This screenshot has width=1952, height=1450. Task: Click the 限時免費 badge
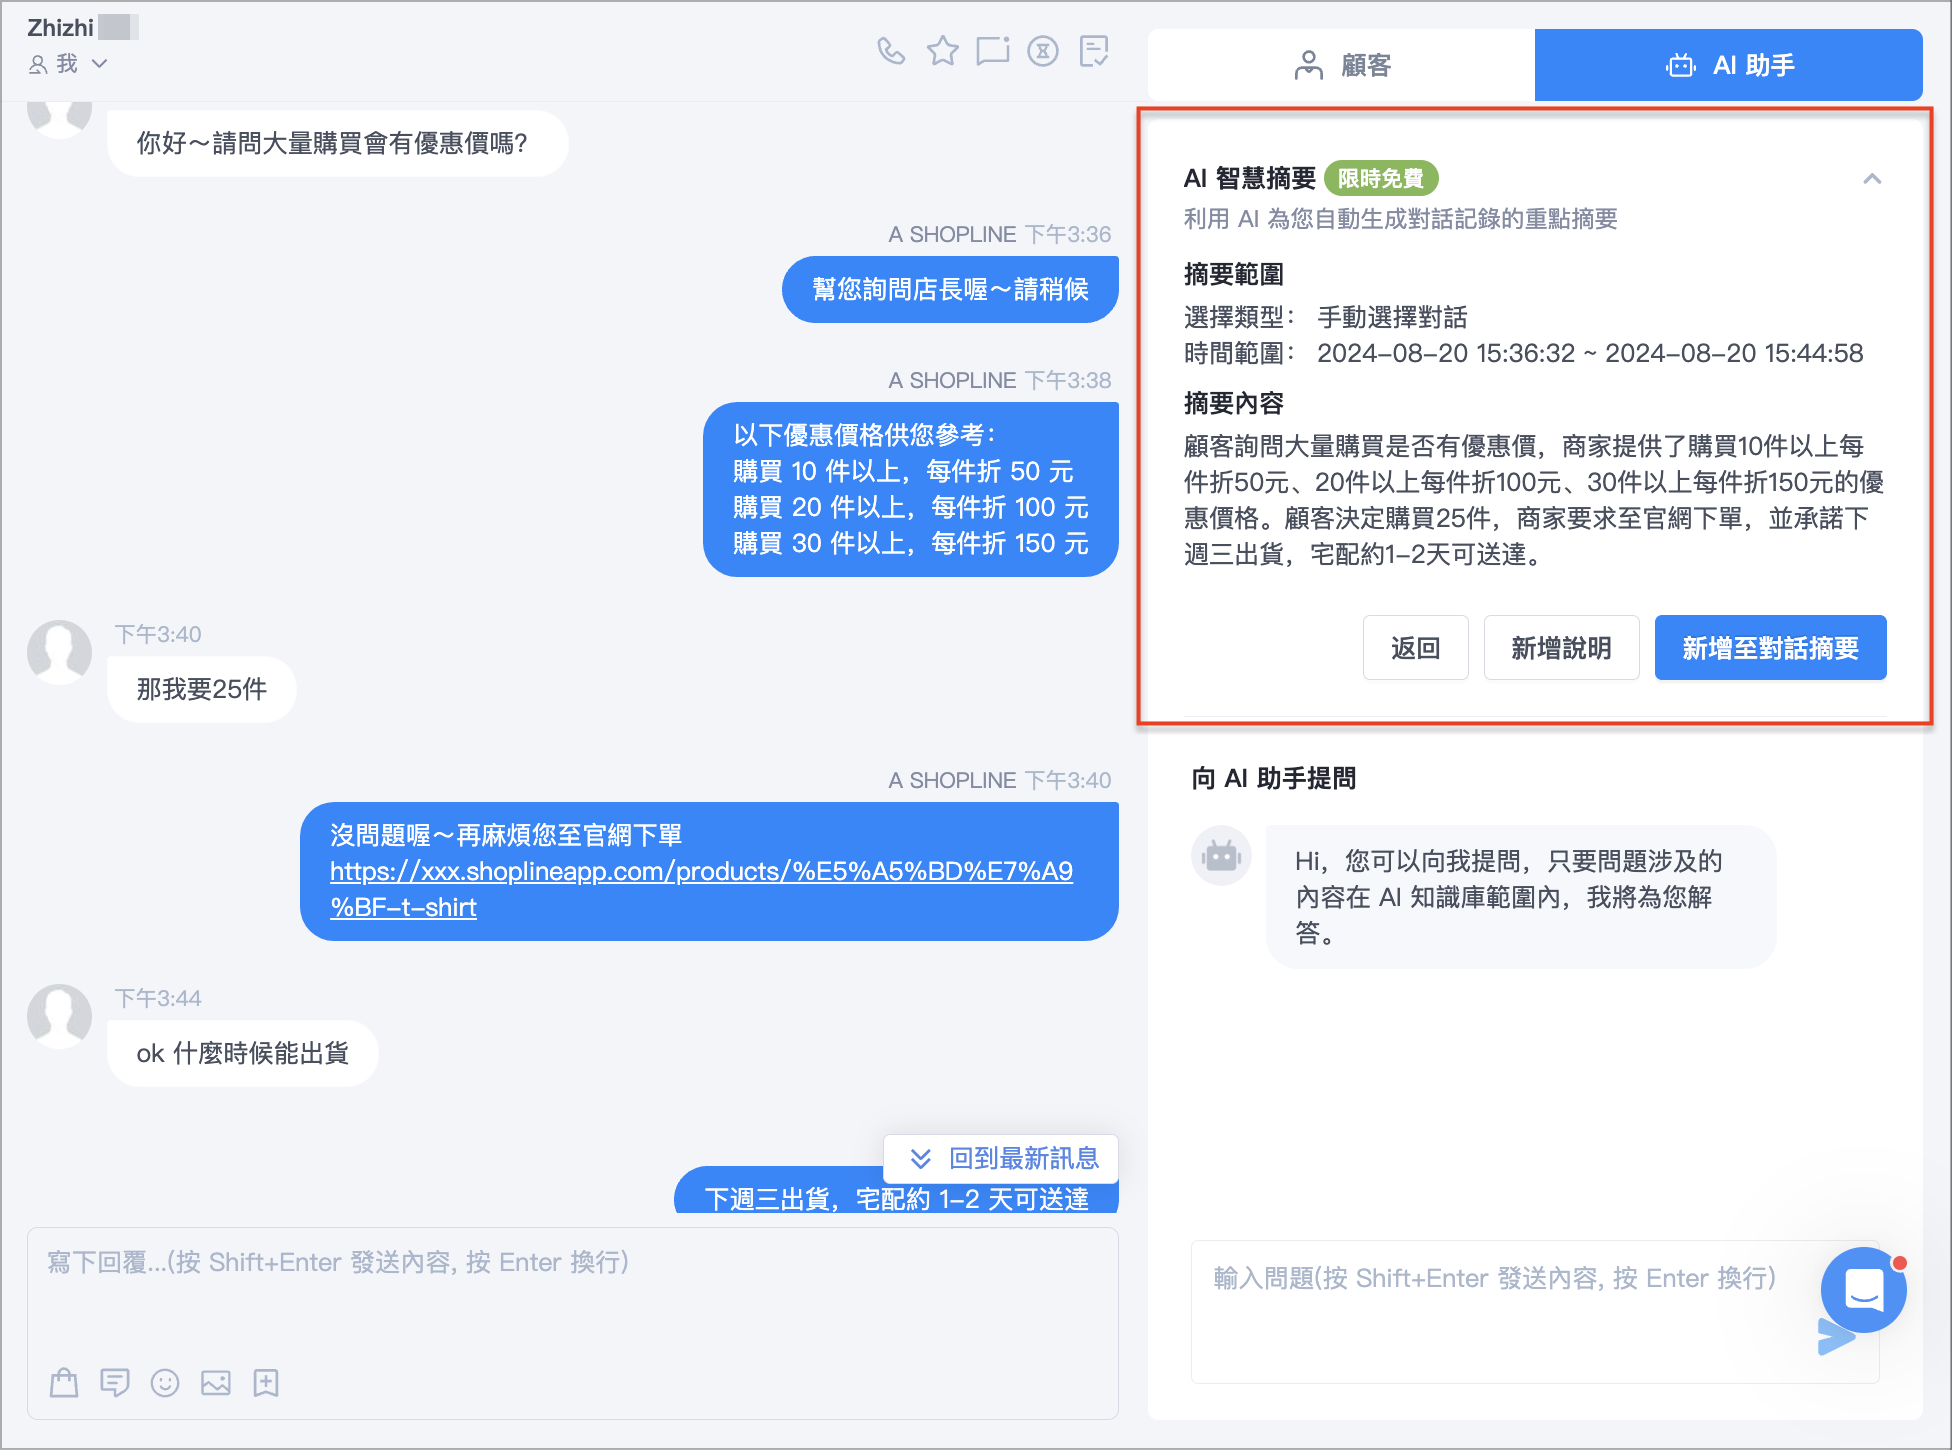click(1381, 178)
